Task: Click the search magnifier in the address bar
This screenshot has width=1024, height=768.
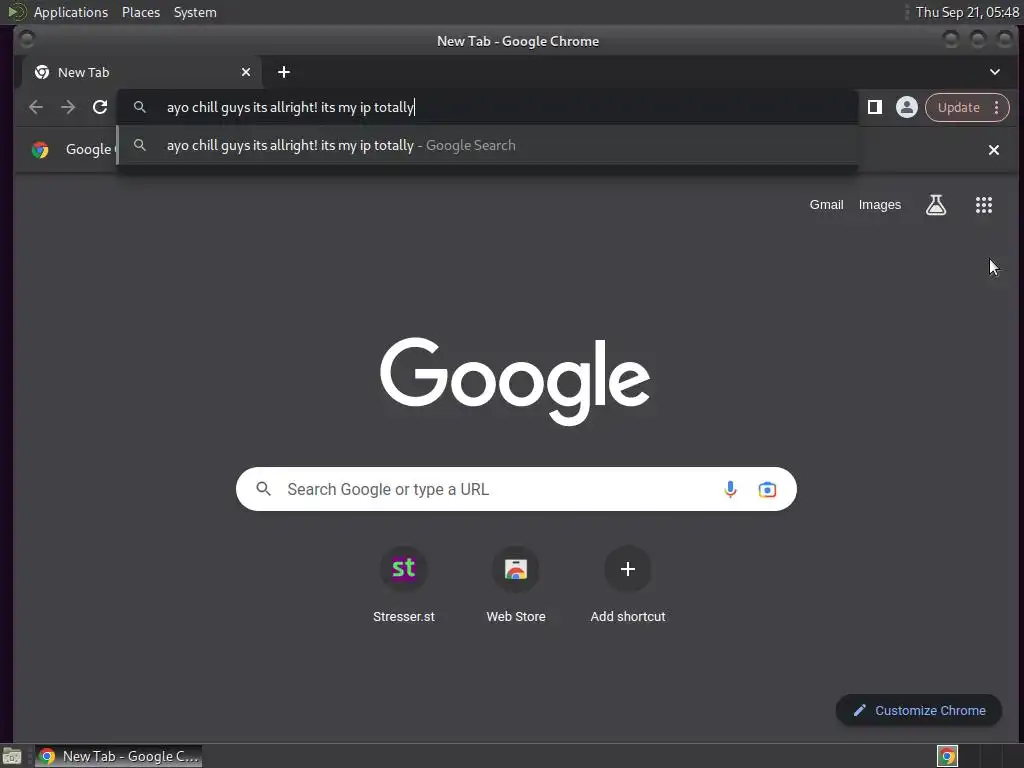Action: [140, 107]
